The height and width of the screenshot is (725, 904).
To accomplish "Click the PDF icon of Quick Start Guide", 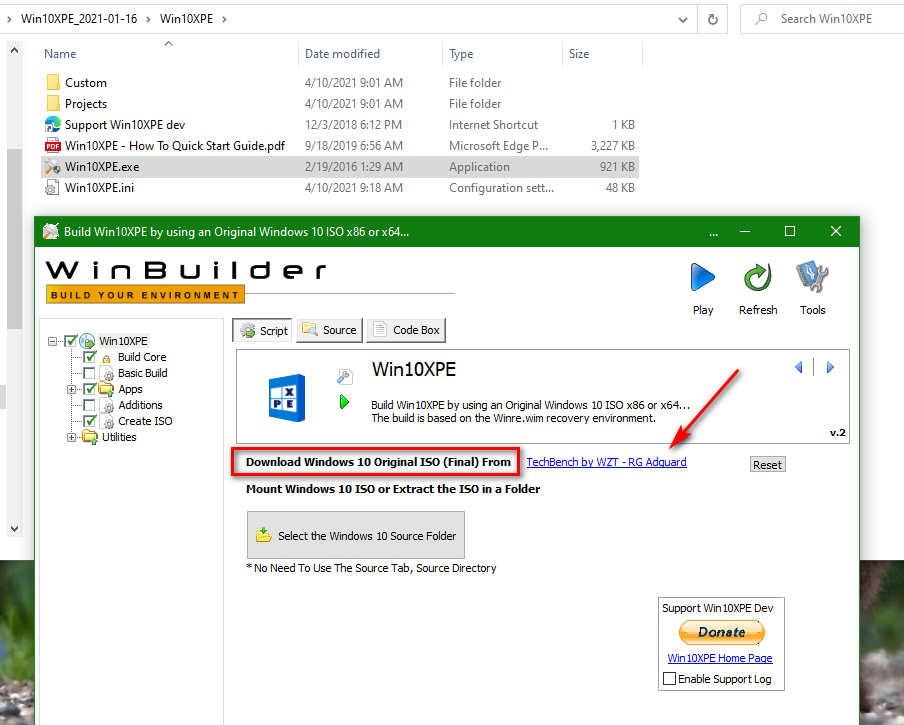I will [x=52, y=146].
